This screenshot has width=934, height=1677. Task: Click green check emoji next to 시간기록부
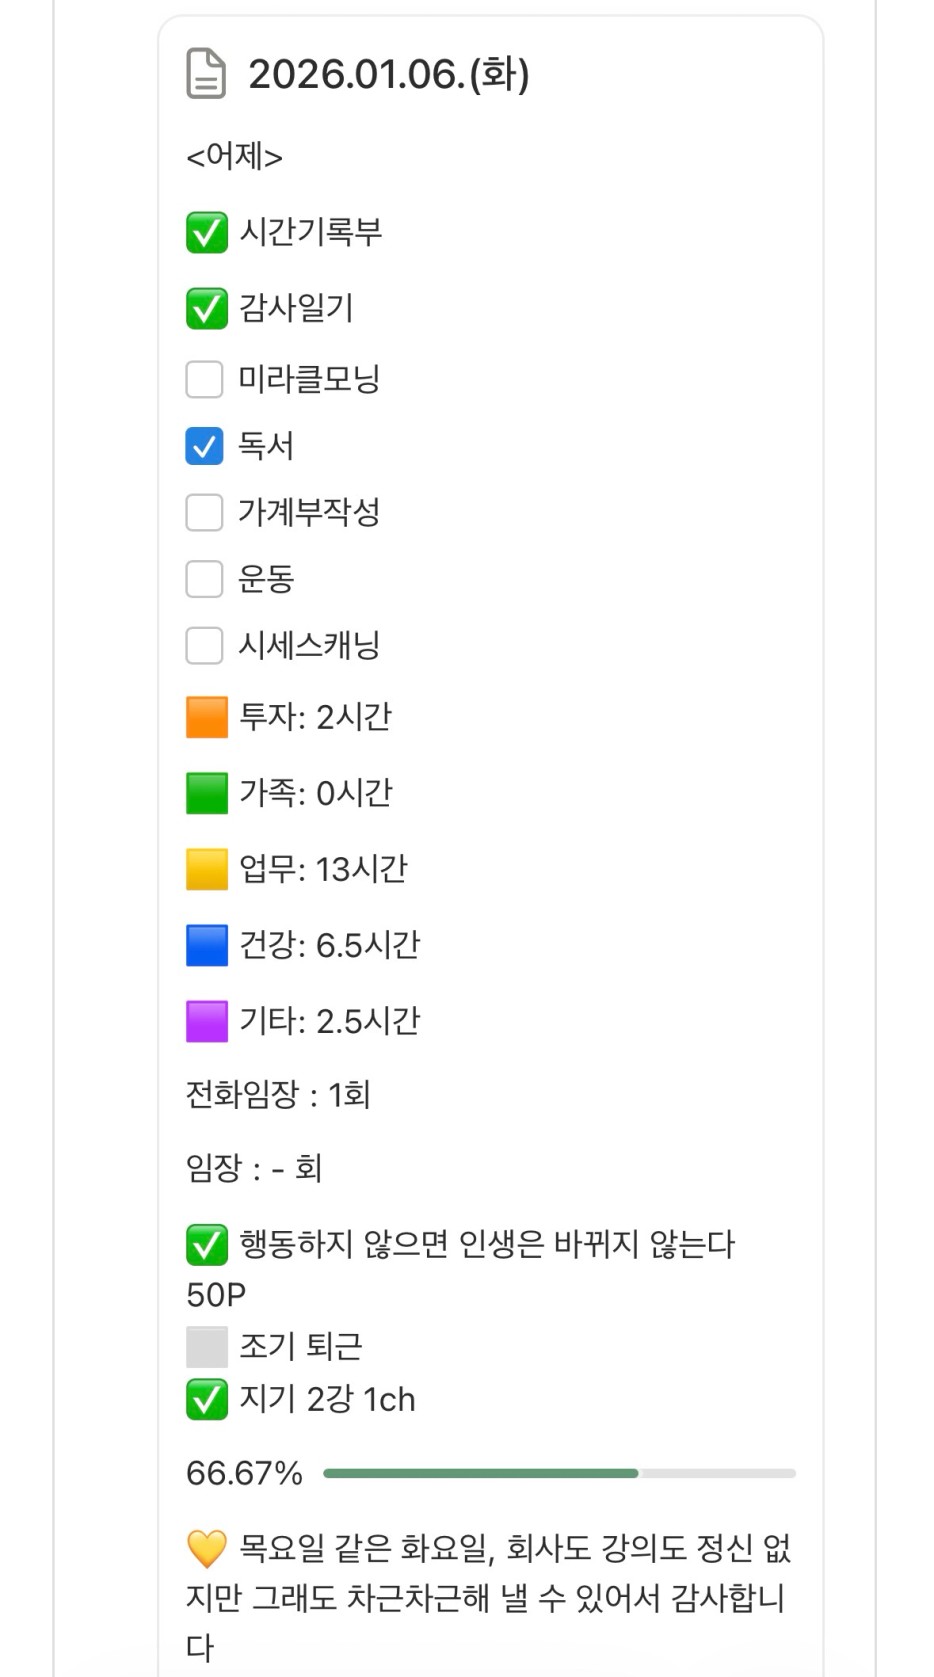[x=207, y=233]
